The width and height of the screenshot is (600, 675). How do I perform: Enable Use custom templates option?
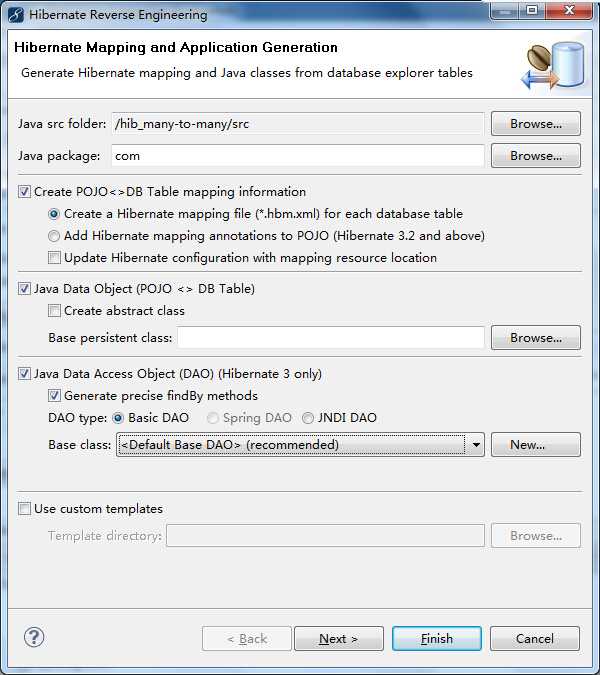click(25, 509)
